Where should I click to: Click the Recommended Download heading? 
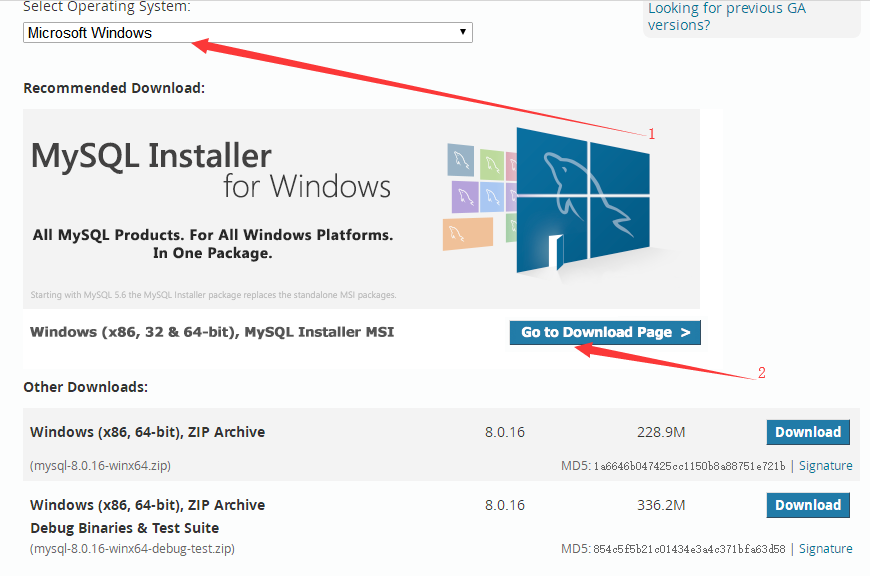[114, 88]
